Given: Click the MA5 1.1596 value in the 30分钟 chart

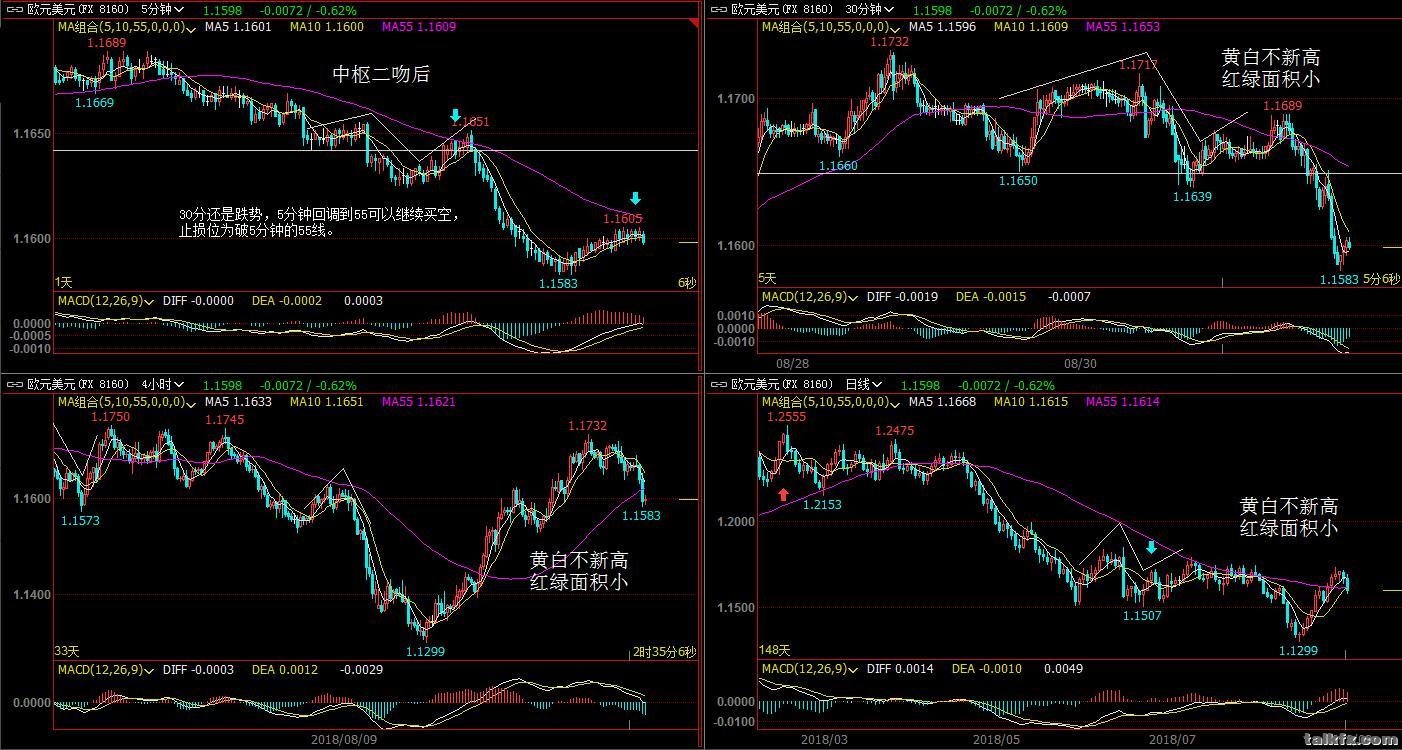Looking at the screenshot, I should [942, 28].
